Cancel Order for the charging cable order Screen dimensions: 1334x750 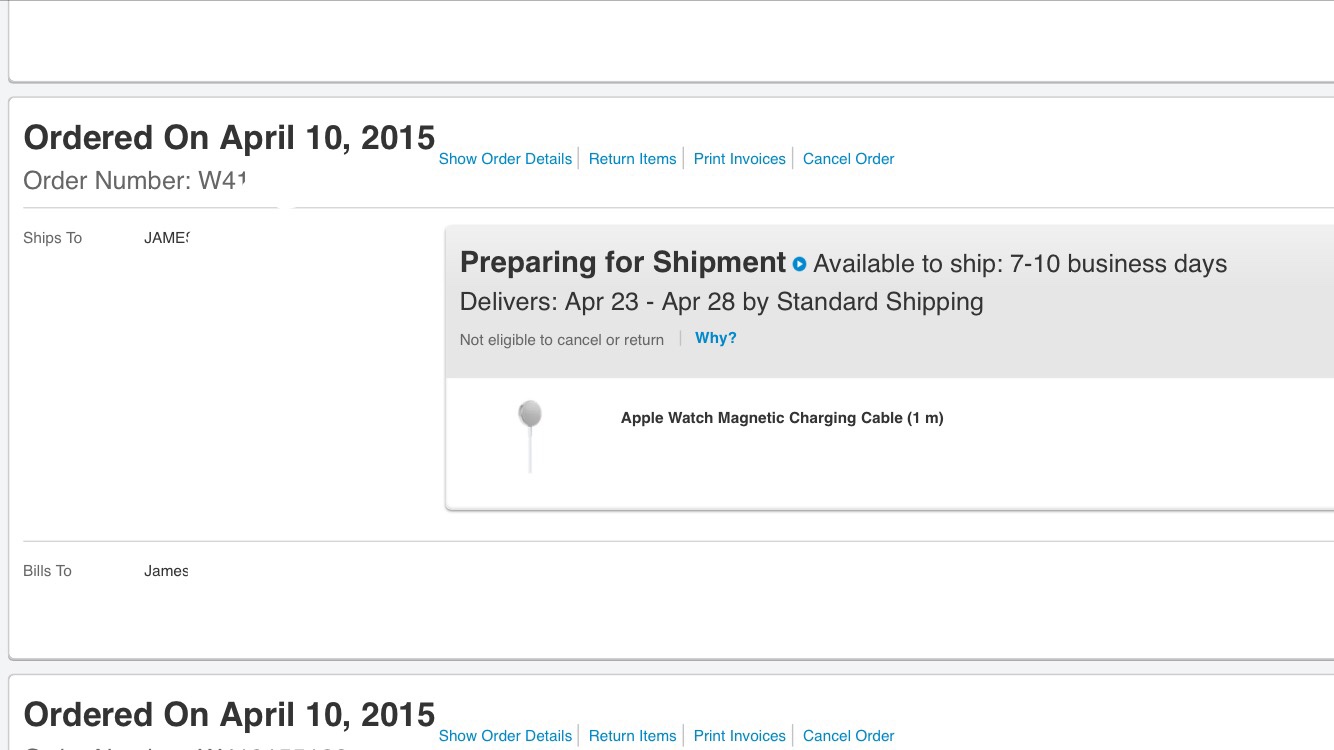[848, 159]
